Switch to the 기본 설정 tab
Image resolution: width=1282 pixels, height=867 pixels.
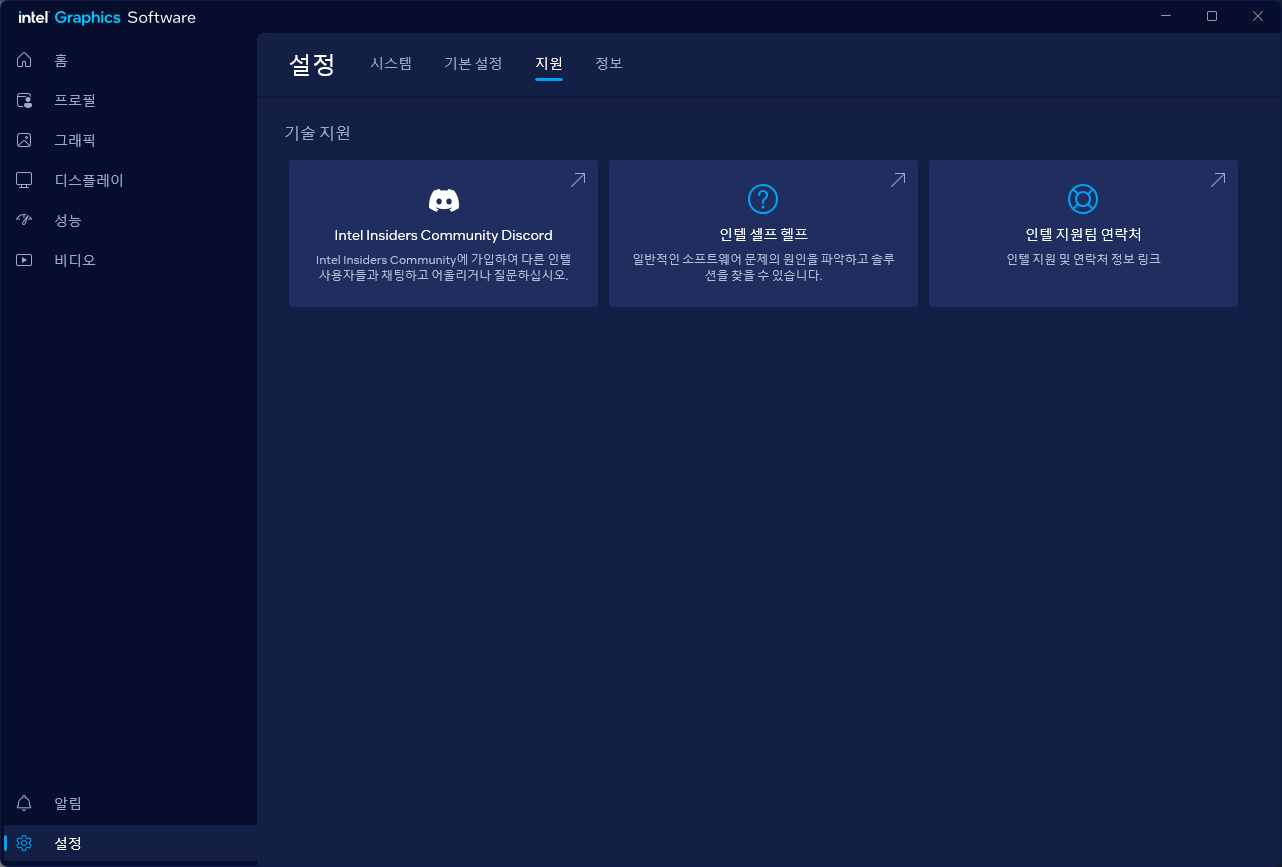pyautogui.click(x=473, y=63)
